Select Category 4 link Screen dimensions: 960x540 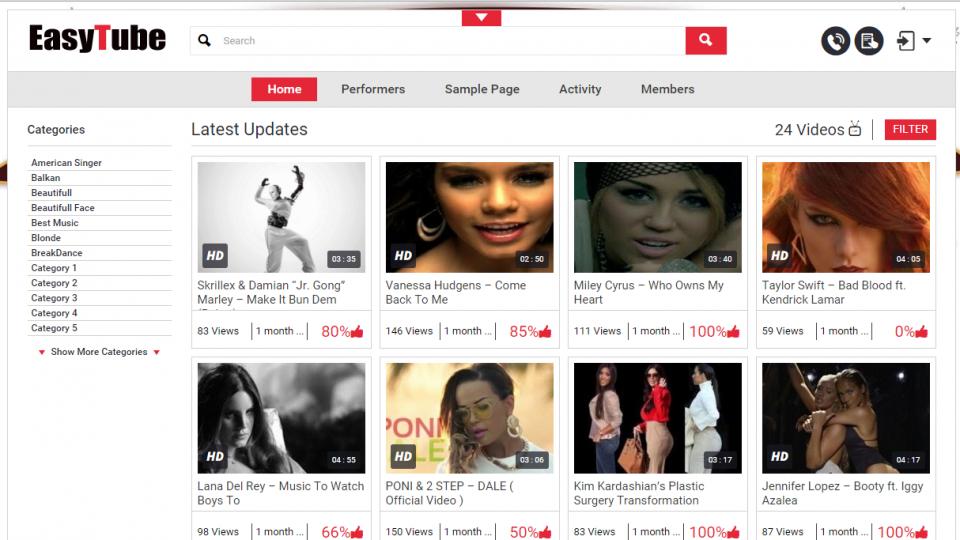[54, 313]
